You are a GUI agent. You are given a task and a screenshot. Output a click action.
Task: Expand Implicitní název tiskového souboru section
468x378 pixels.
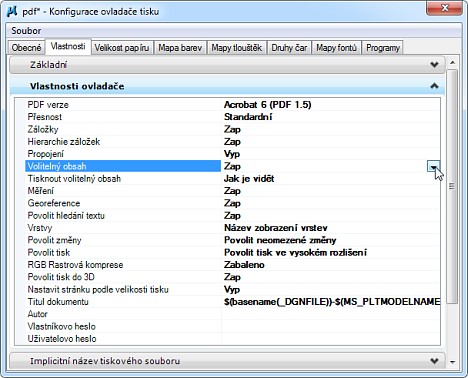227,361
